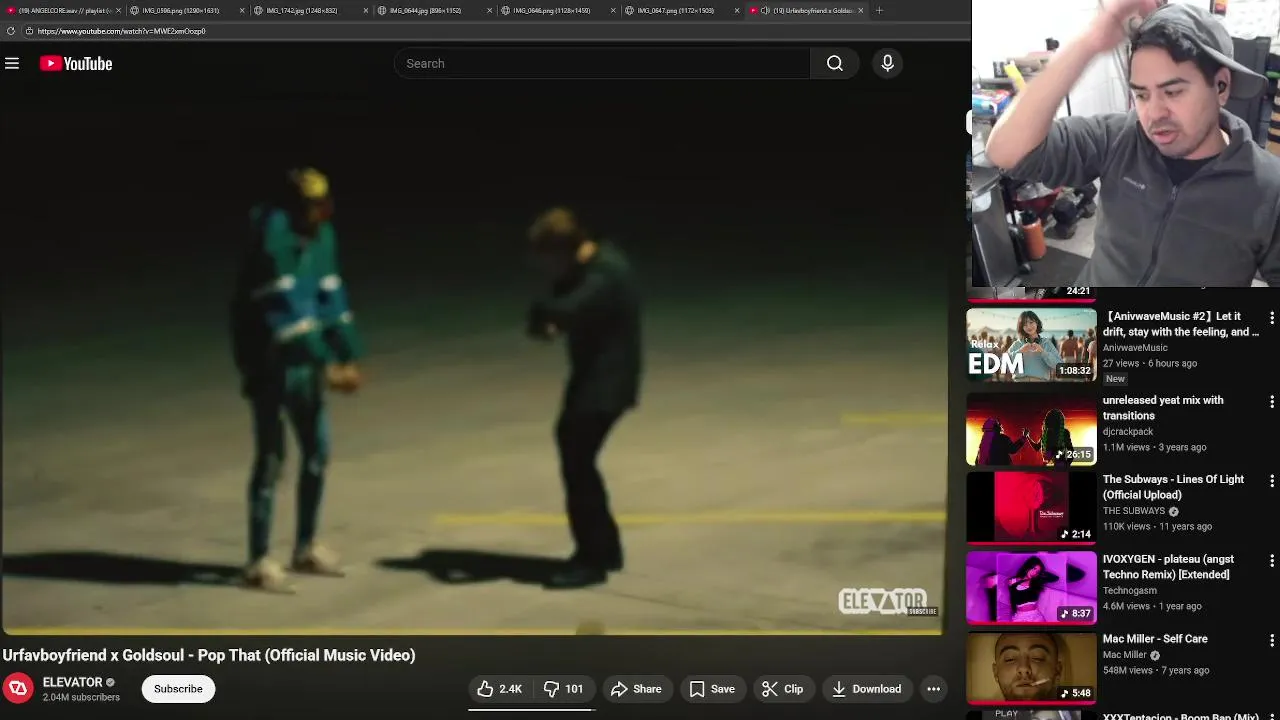Open the ELEVATOR channel name link

pyautogui.click(x=72, y=682)
